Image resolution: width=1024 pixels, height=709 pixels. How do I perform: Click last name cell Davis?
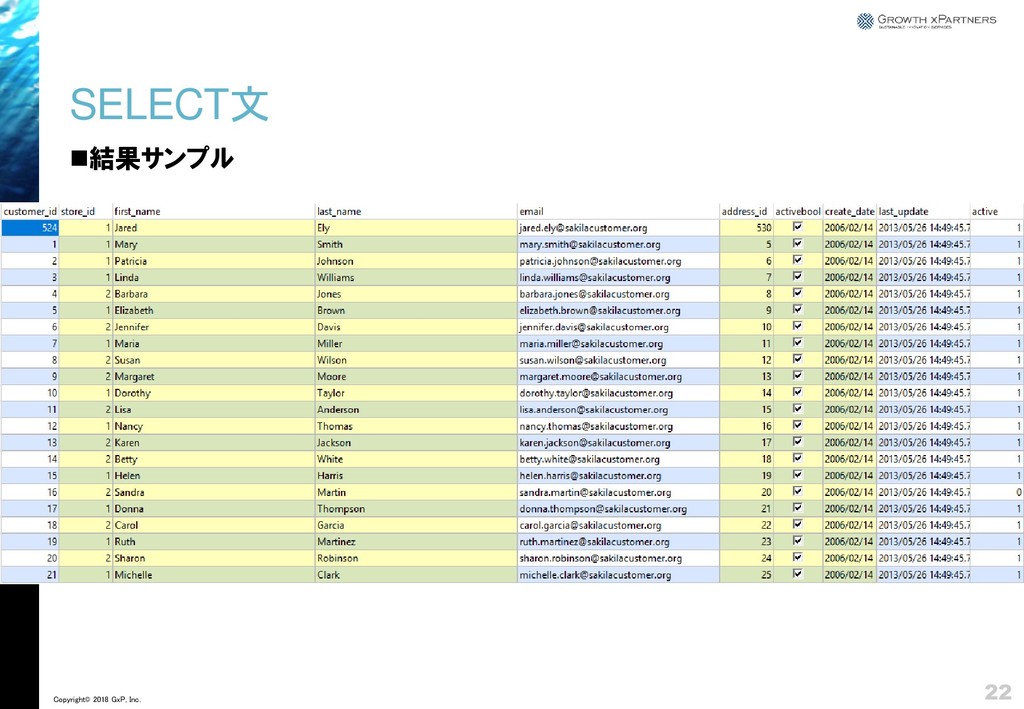click(416, 327)
